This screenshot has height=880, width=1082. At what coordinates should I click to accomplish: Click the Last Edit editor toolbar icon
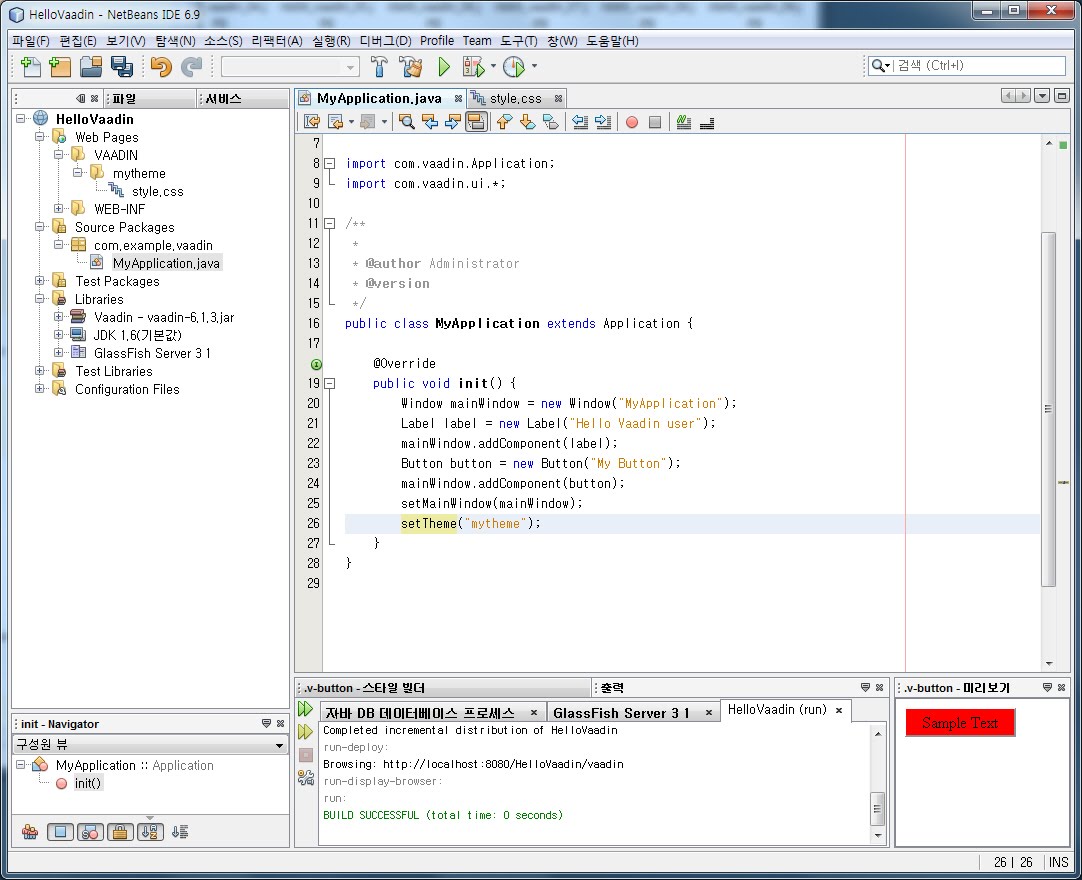pos(312,122)
